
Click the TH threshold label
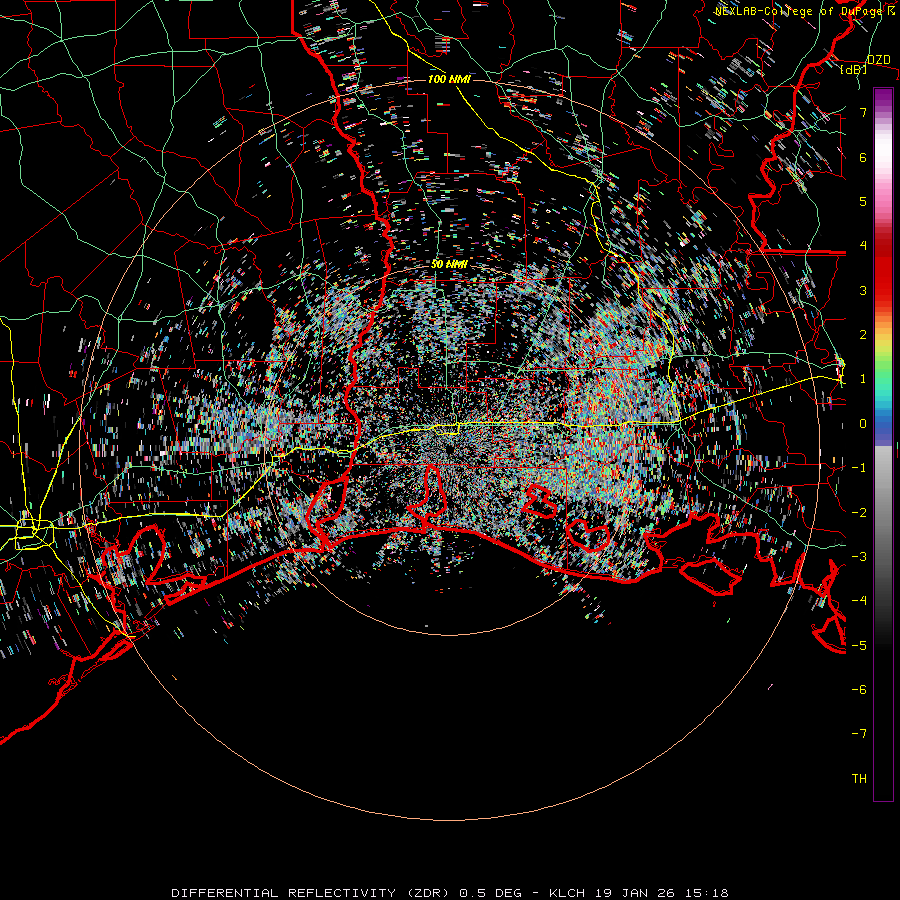[x=859, y=779]
